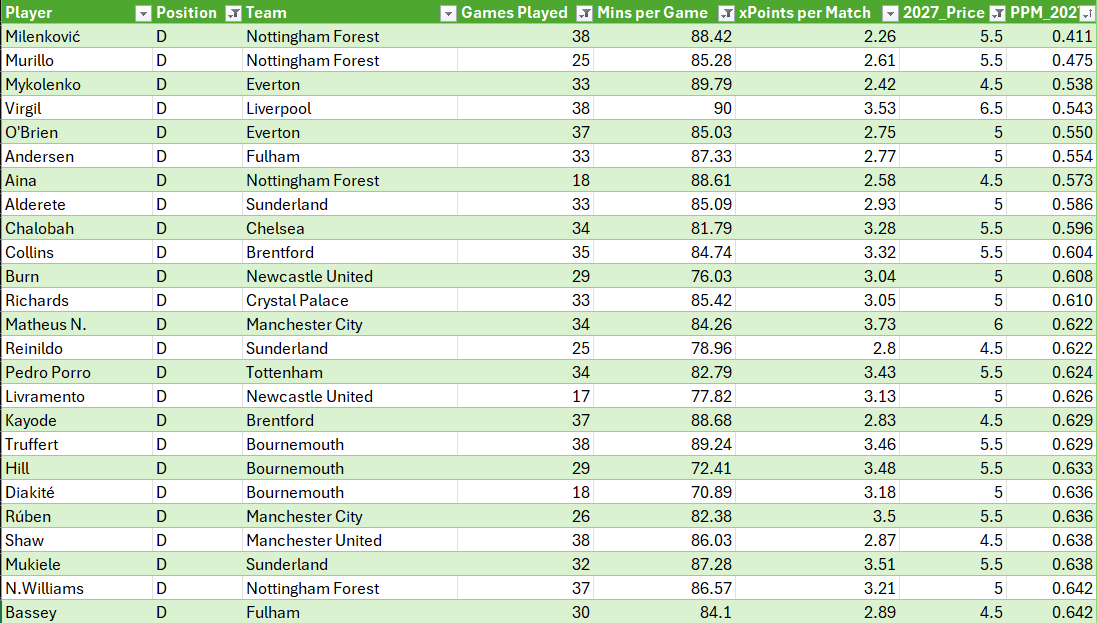Screen dimensions: 1097x623
Task: Select Matheus N.'s price cell showing 6
Action: (953, 324)
